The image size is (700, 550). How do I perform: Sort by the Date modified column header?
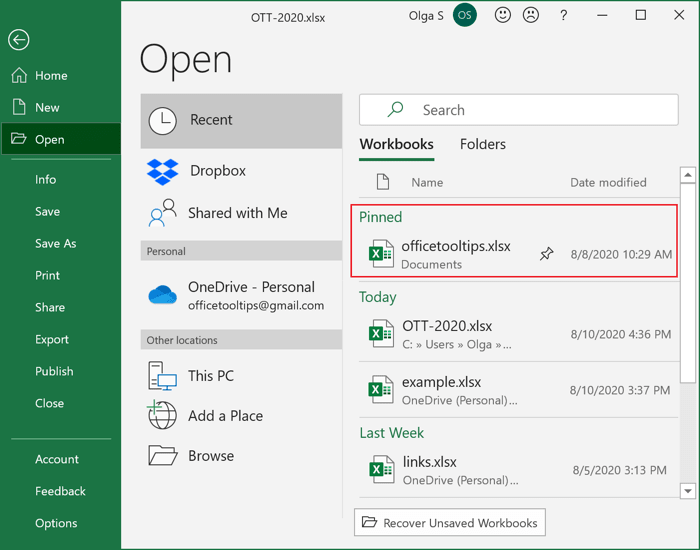tap(608, 183)
